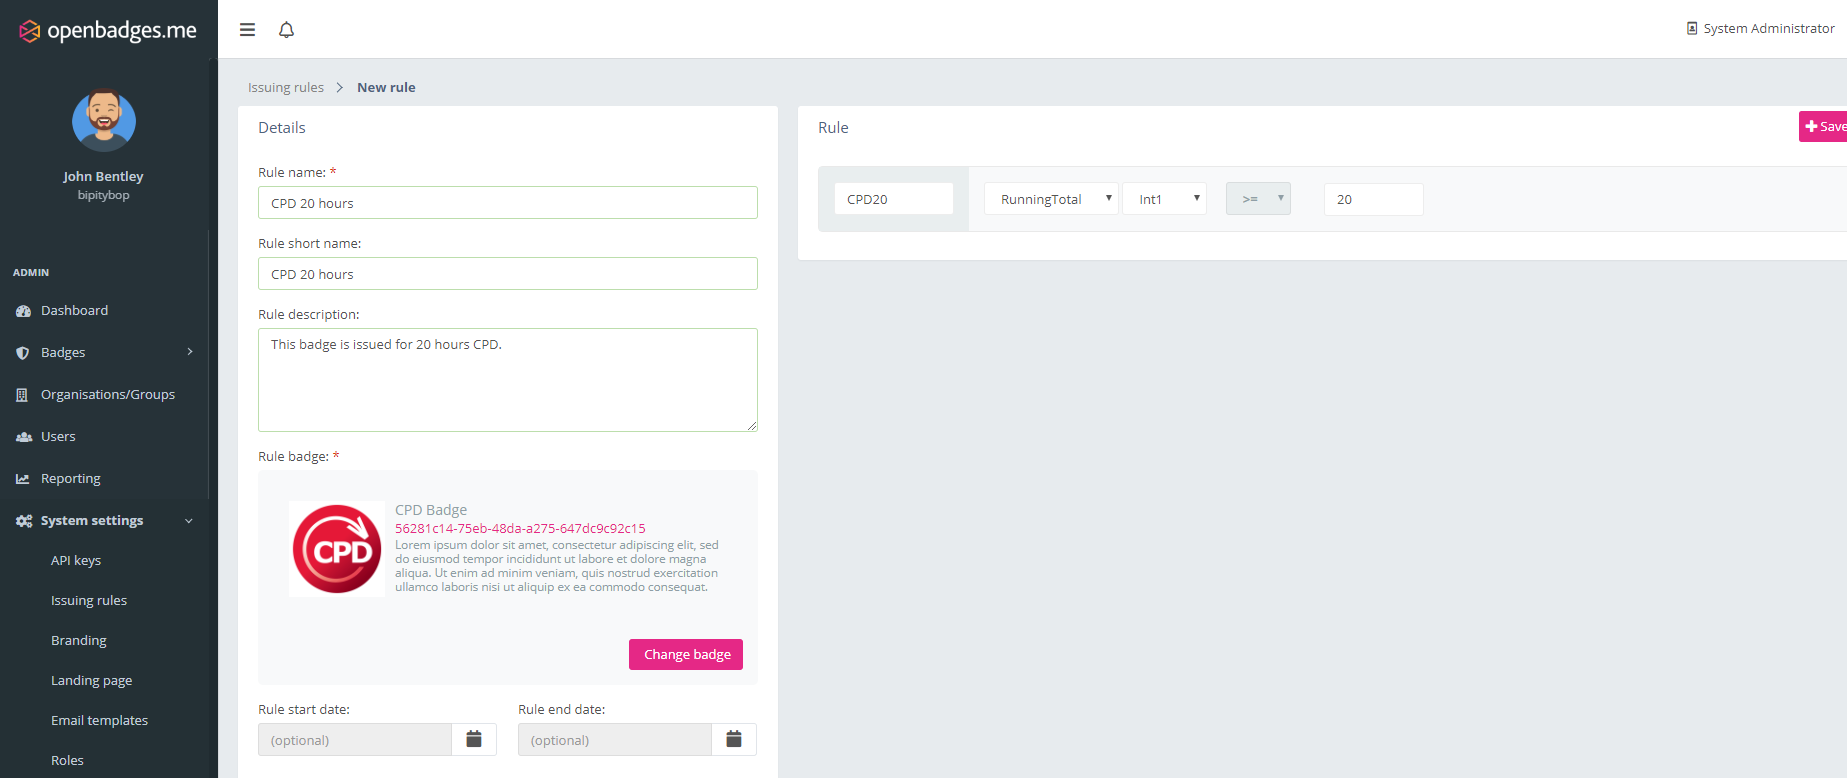Click the start date calendar icon

(x=474, y=739)
